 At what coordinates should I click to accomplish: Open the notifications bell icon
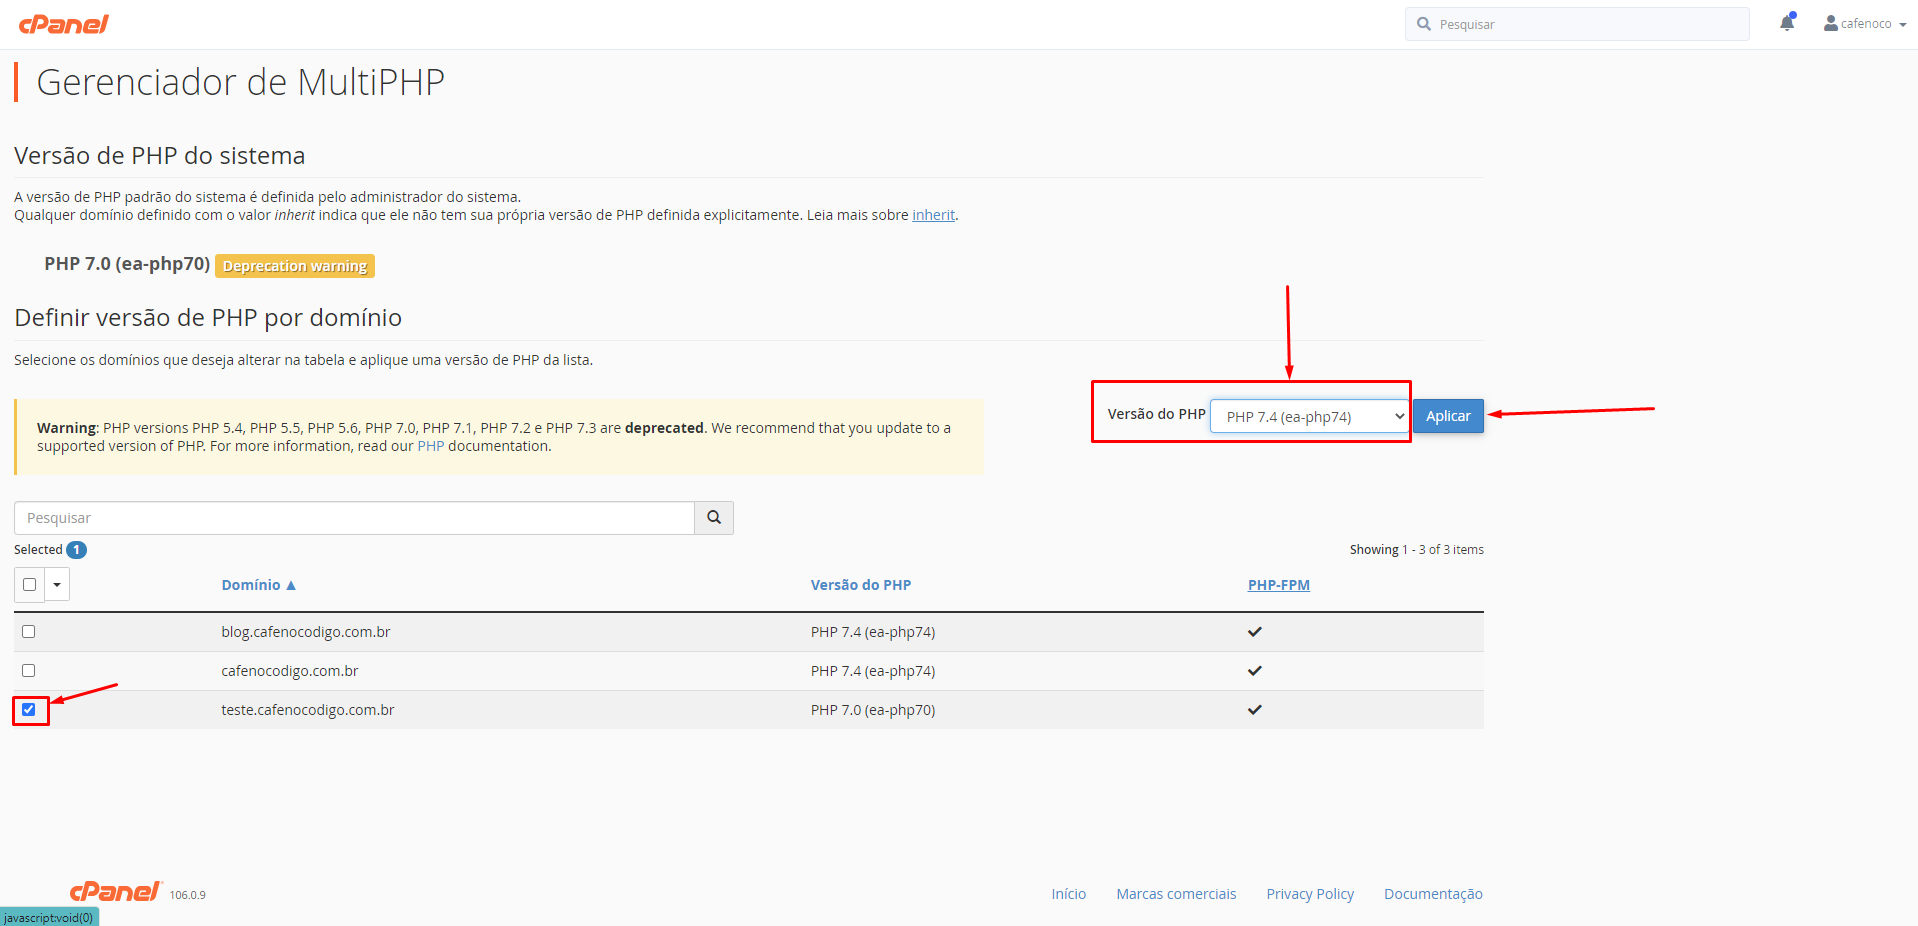pyautogui.click(x=1787, y=23)
